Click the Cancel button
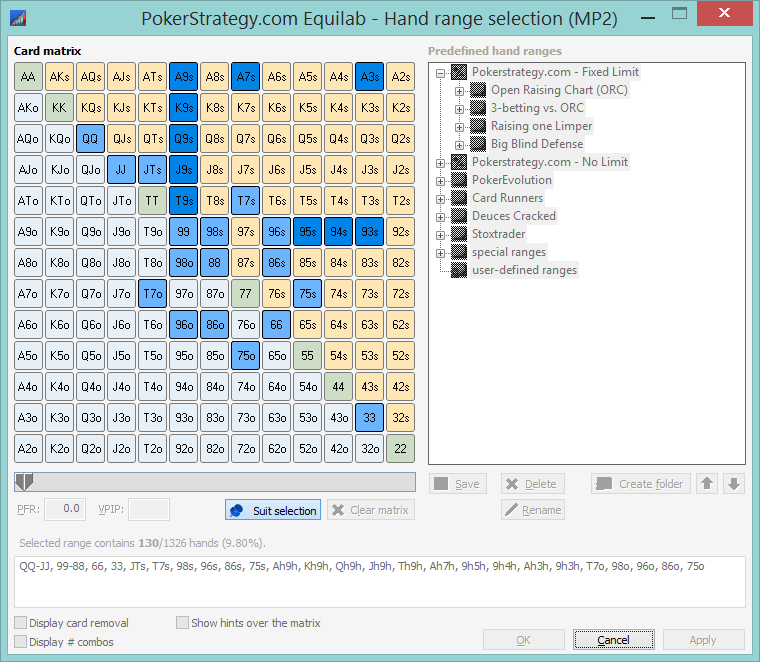Viewport: 760px width, 662px height. tap(614, 640)
